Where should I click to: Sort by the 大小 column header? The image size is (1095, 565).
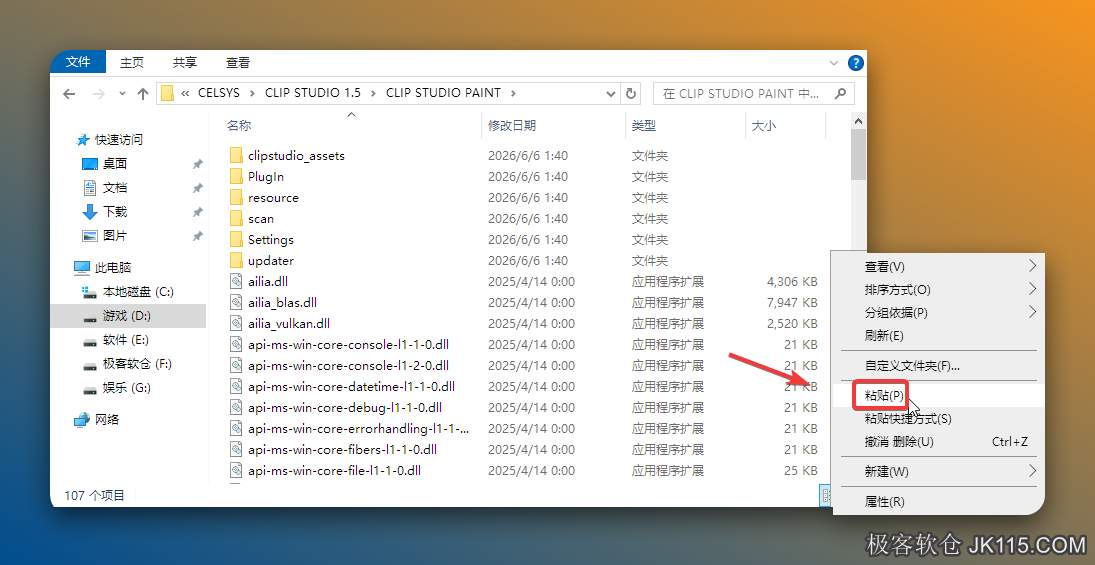pyautogui.click(x=763, y=126)
